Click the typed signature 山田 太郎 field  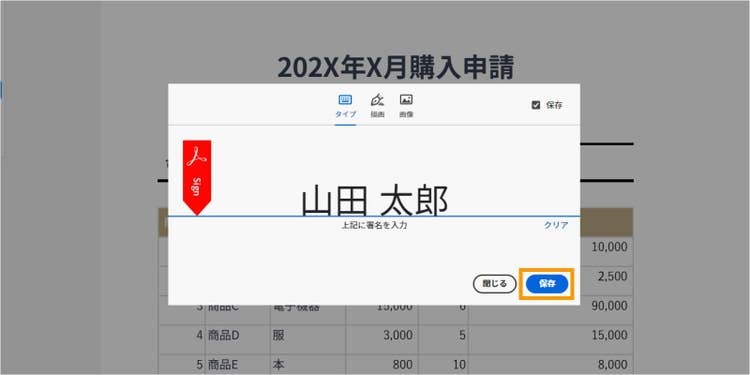pos(375,200)
